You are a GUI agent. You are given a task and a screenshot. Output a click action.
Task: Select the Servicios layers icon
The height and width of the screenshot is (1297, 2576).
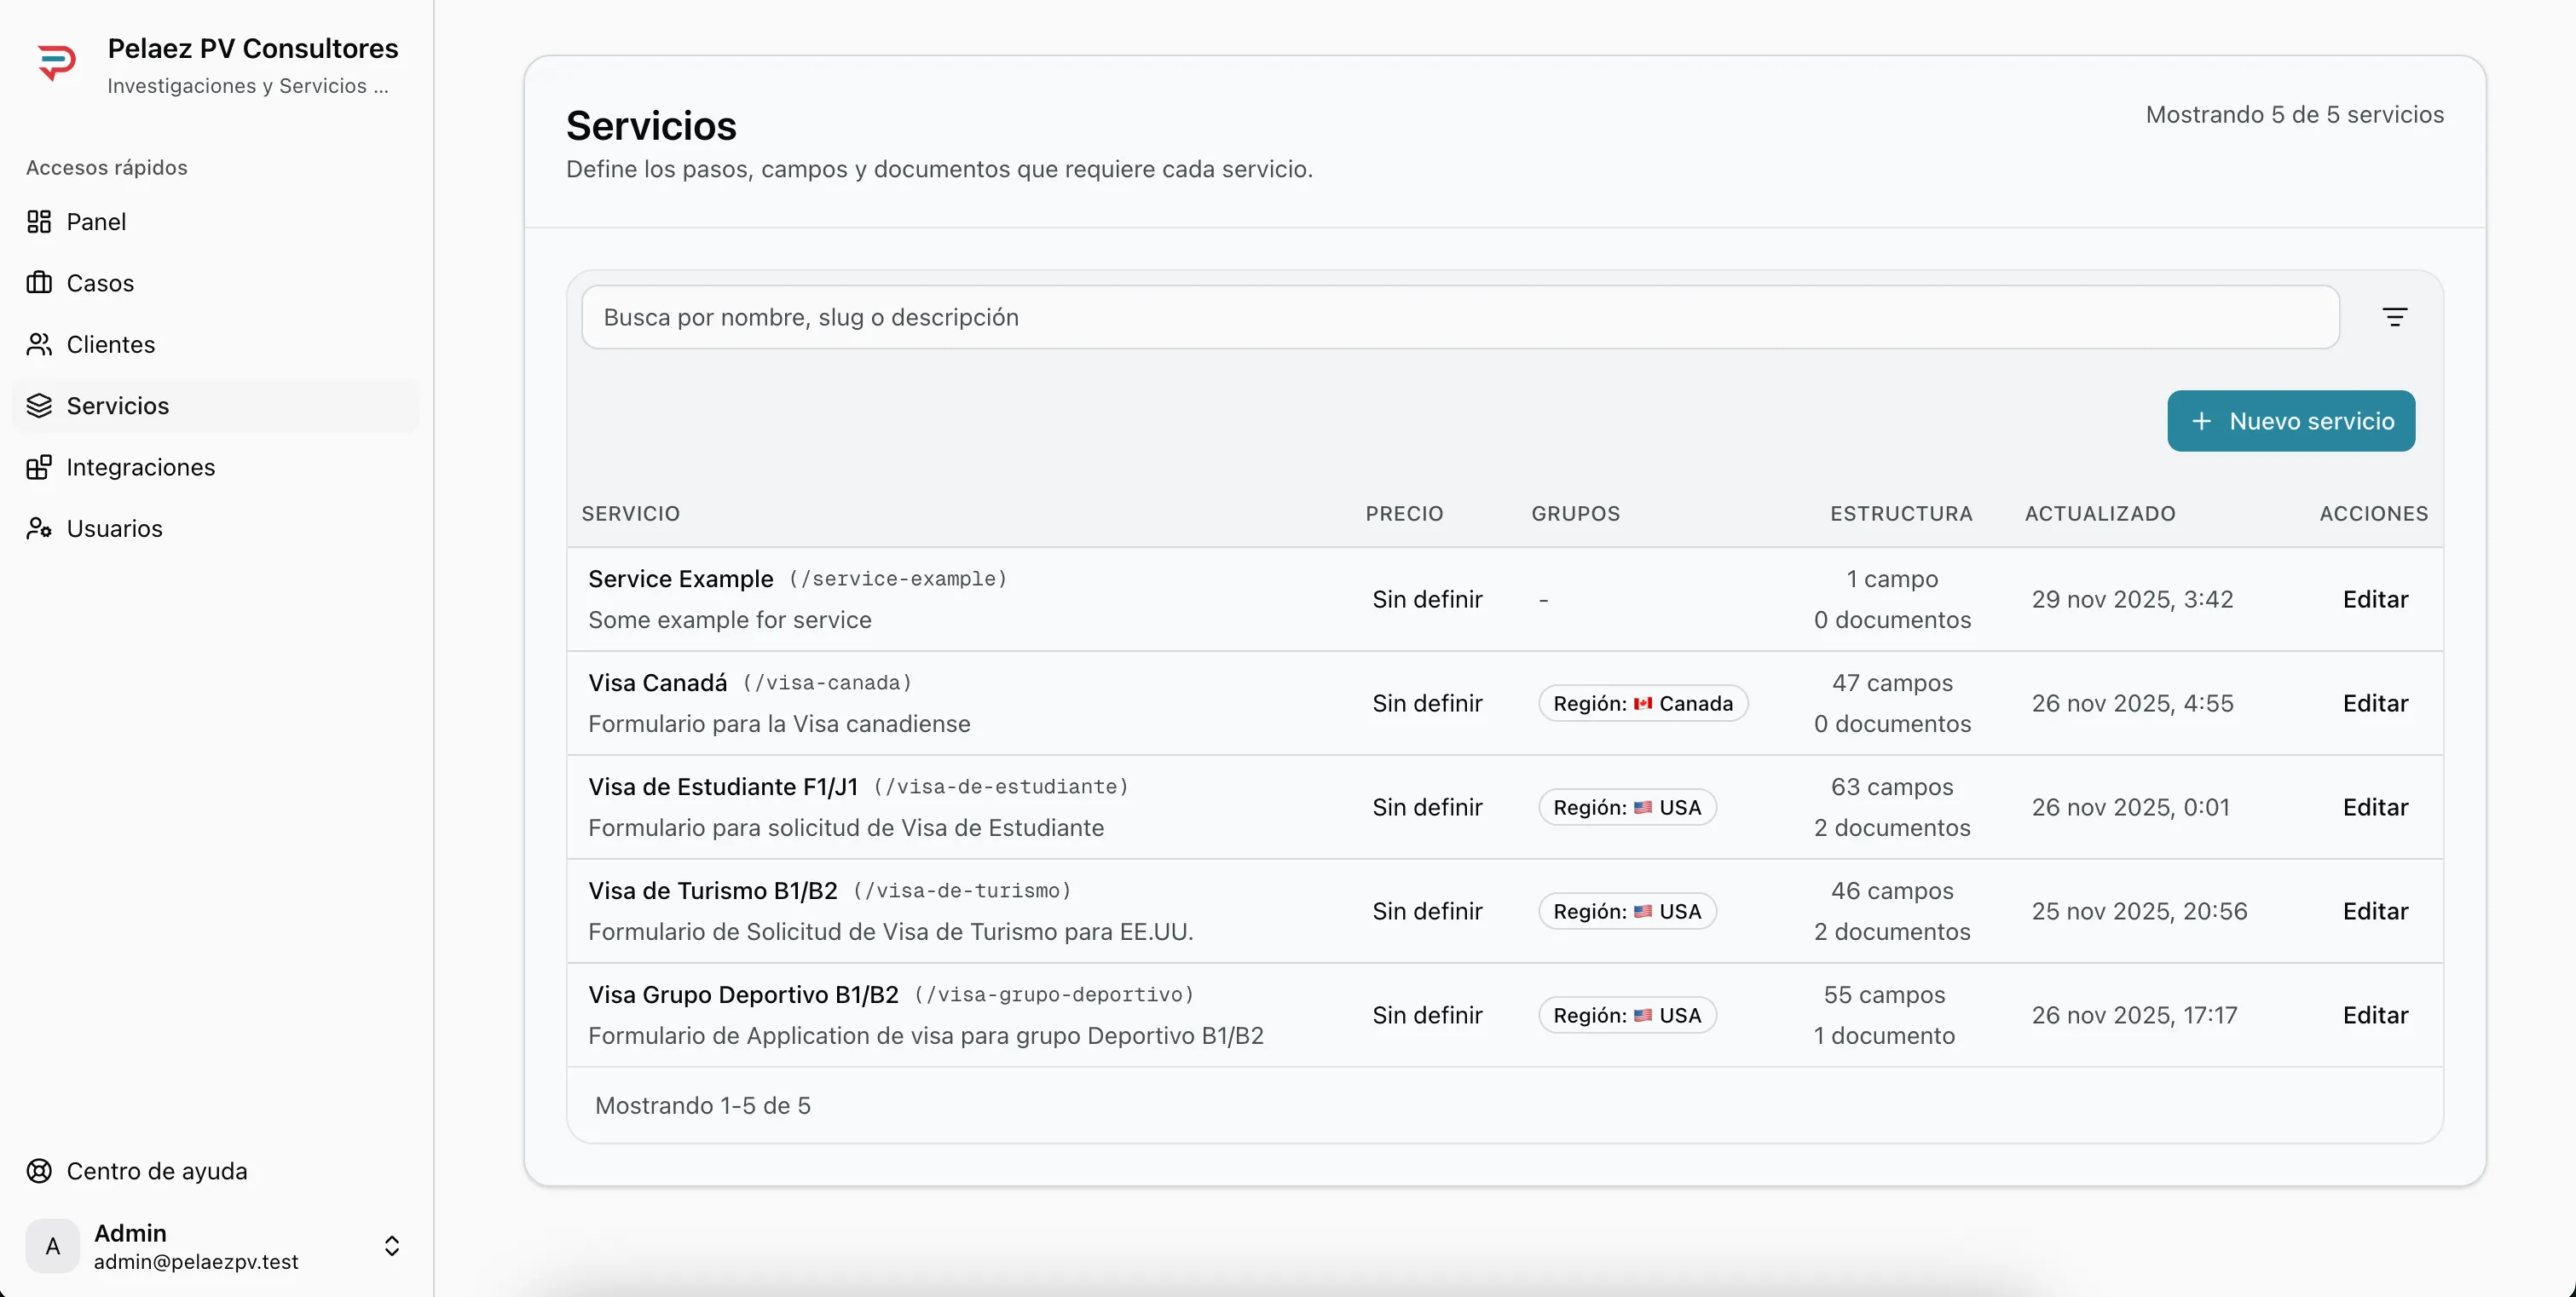point(39,405)
